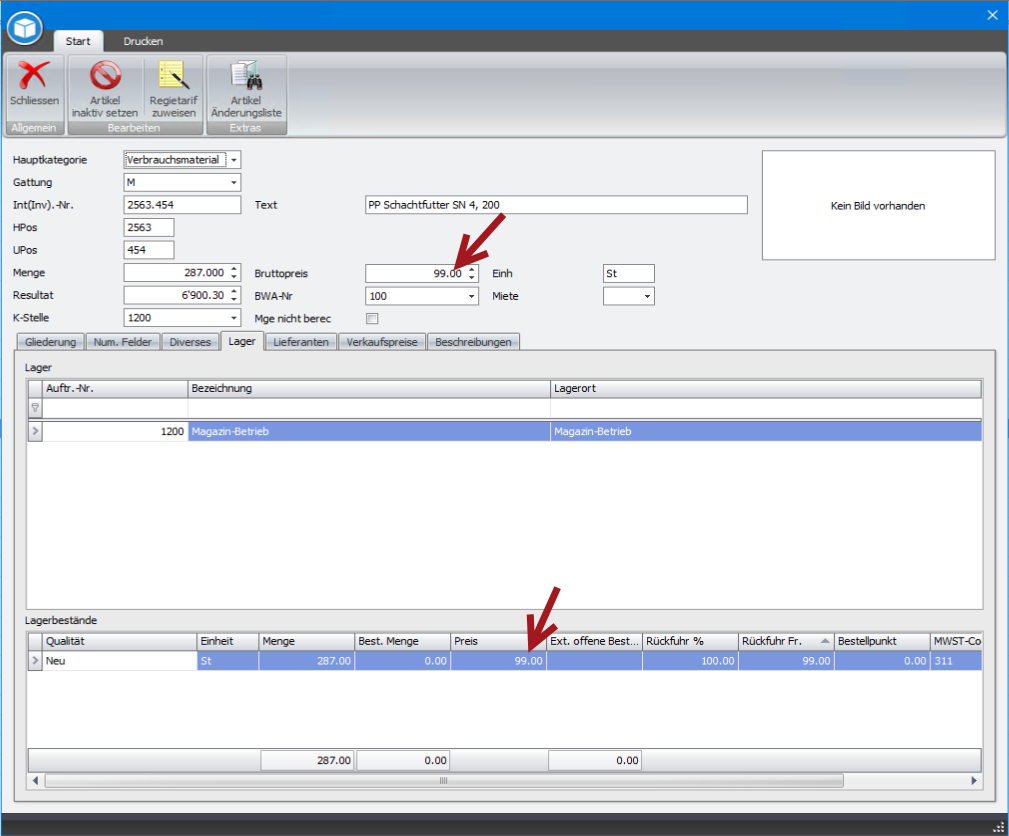Select the Magazin-Betrieb Lagerort cell
1009x836 pixels.
click(766, 431)
